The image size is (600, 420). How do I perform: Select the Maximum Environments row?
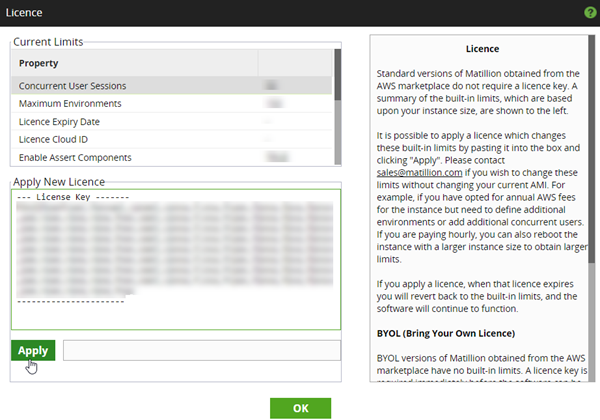point(171,104)
